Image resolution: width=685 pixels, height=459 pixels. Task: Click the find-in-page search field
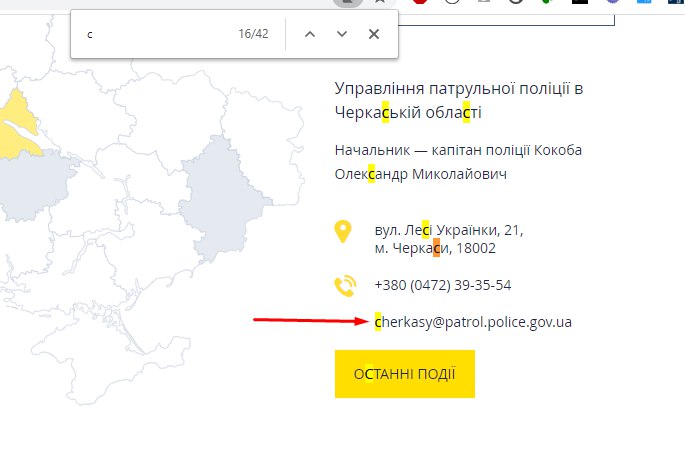pos(157,34)
